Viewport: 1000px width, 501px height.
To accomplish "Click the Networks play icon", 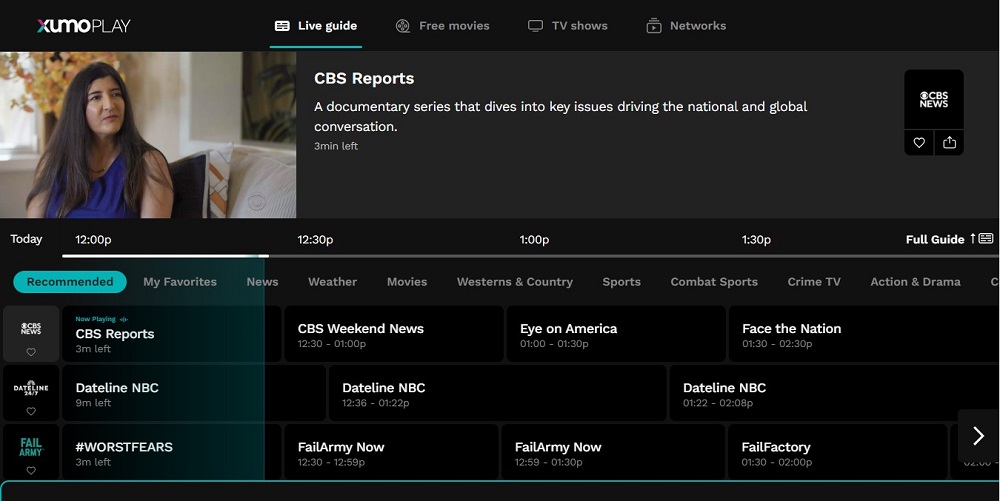I will [x=654, y=26].
